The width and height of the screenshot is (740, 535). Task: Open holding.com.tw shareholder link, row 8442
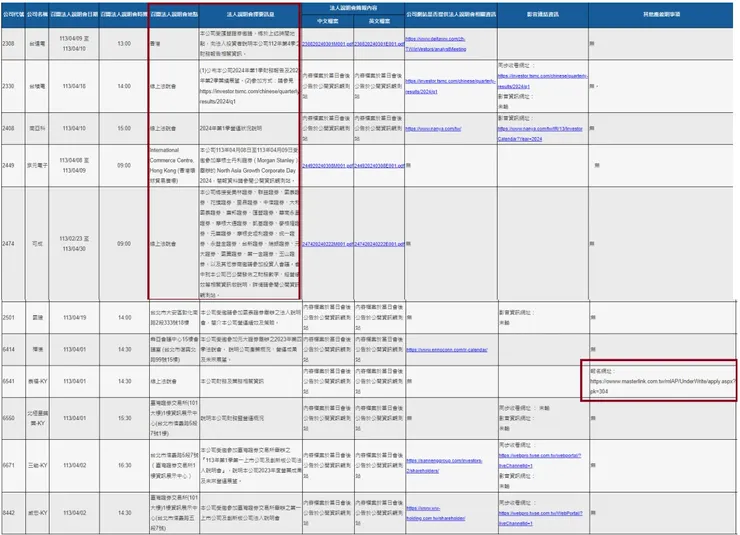436,513
